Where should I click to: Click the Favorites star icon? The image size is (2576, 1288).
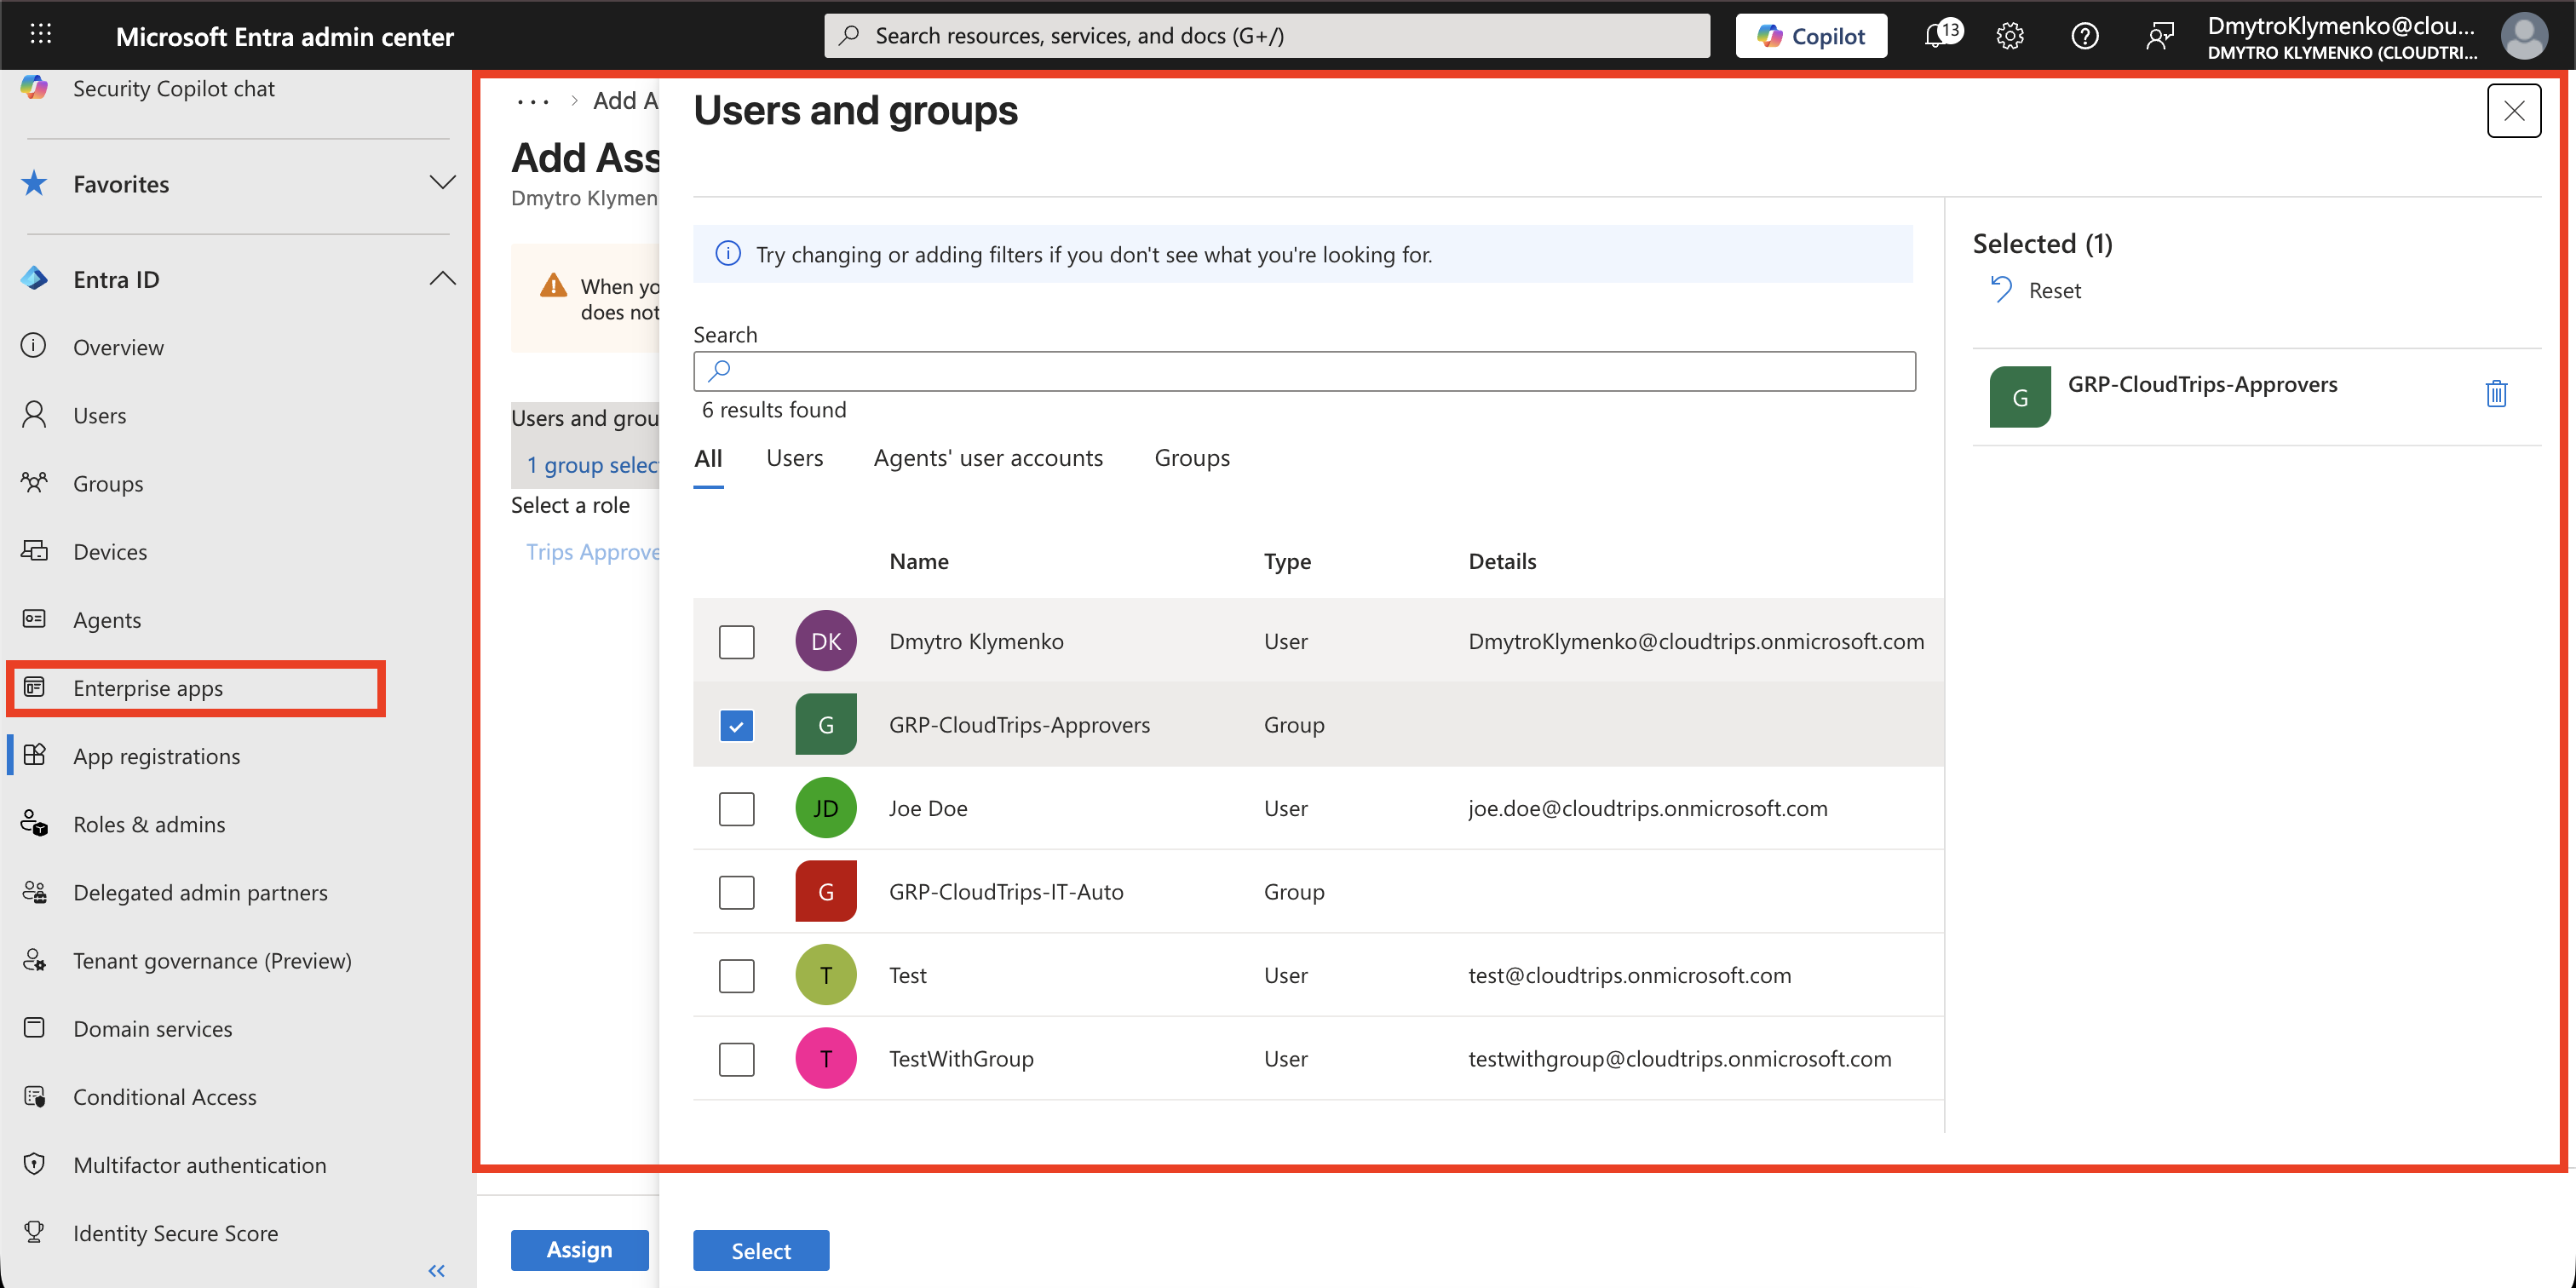coord(34,183)
